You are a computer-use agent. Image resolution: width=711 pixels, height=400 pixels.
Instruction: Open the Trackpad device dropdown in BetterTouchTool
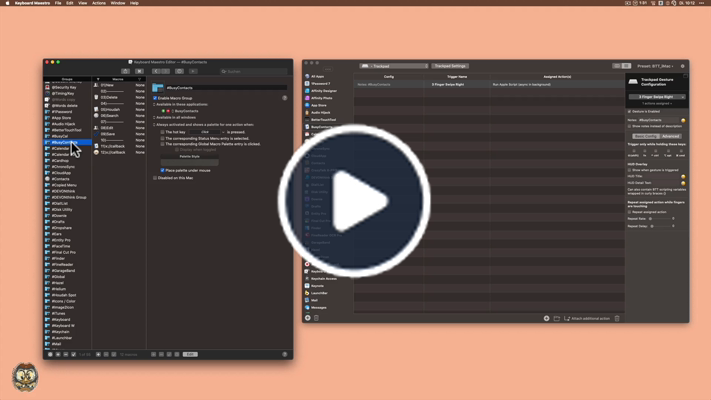tap(394, 66)
